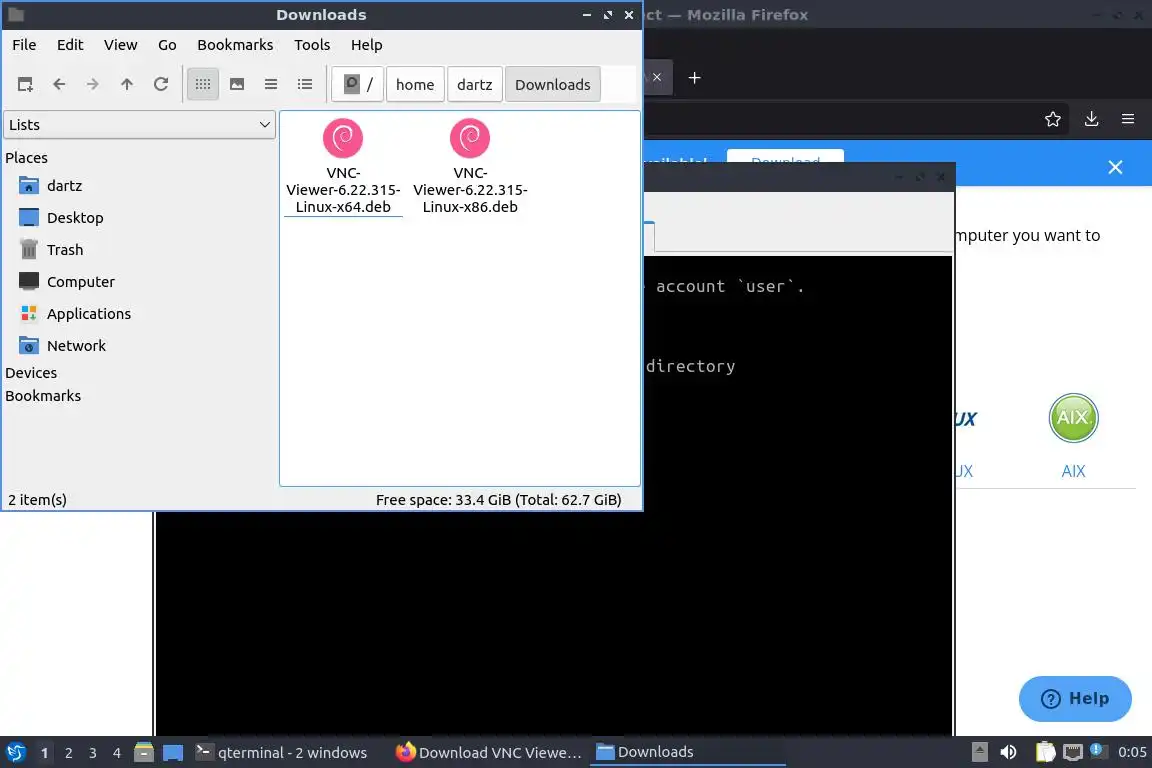This screenshot has width=1152, height=768.
Task: Bookmark page with Firefox star icon
Action: pyautogui.click(x=1053, y=119)
